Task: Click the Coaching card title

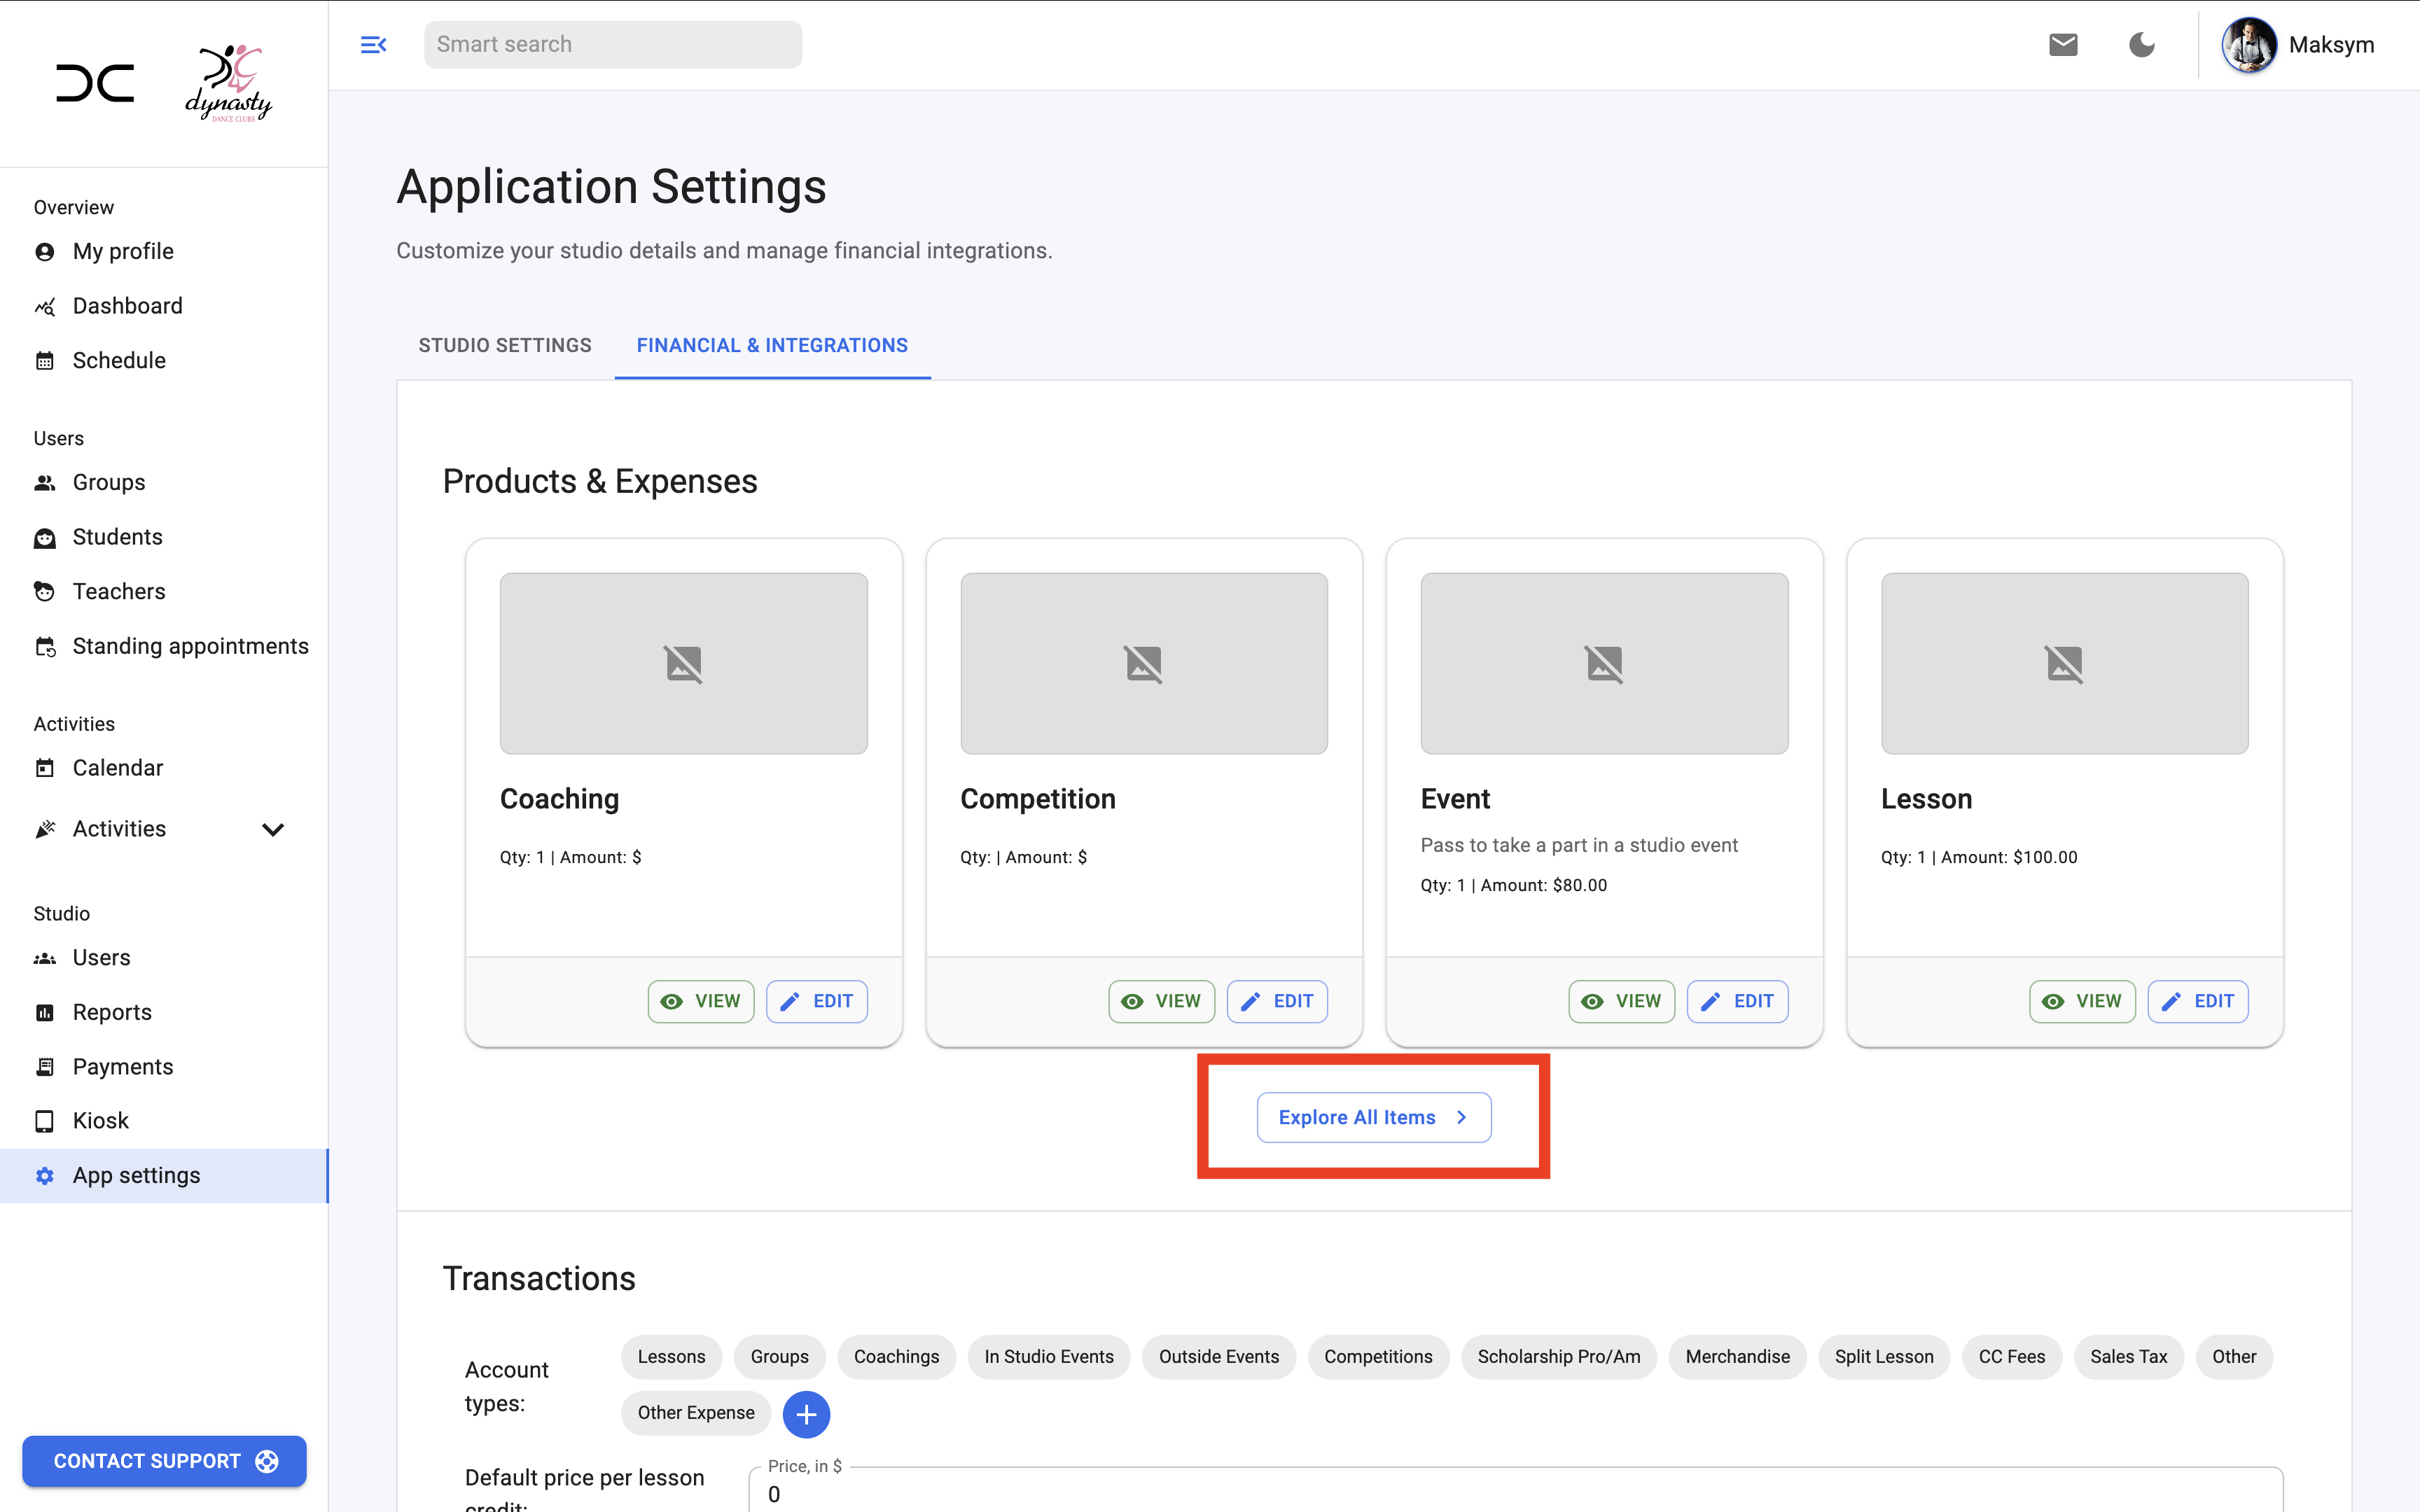Action: point(559,799)
